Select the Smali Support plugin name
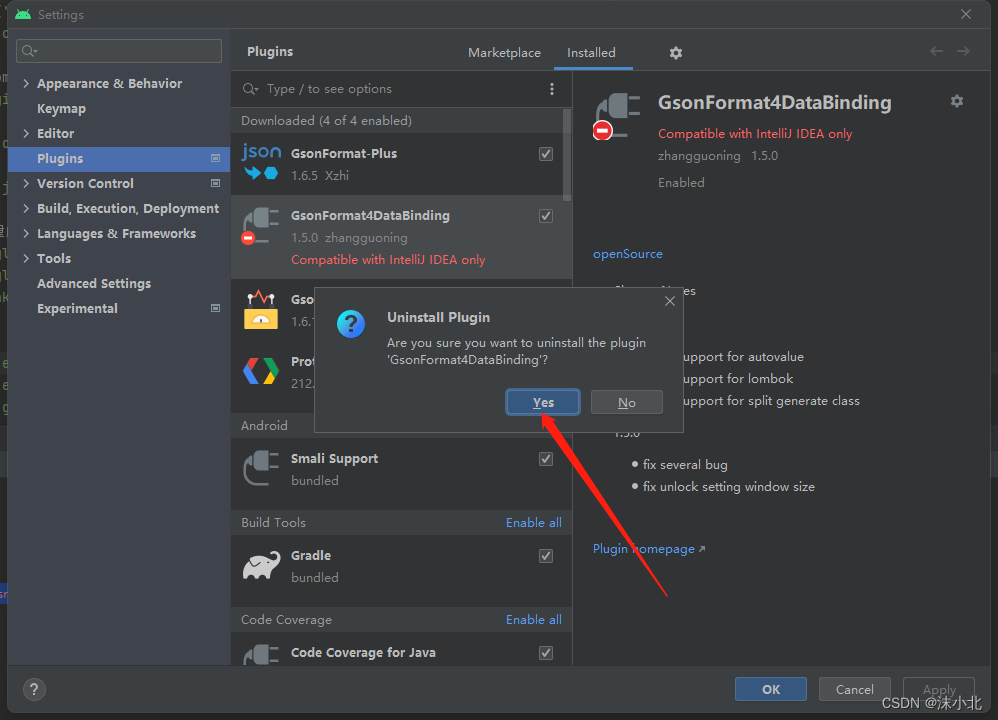Screen dimensions: 998x720 334,458
